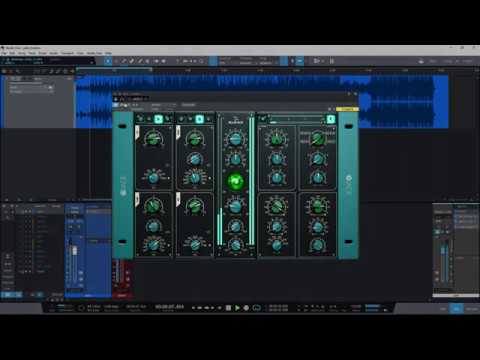
Task: Click the green gain knob of first band
Action: coord(153,139)
